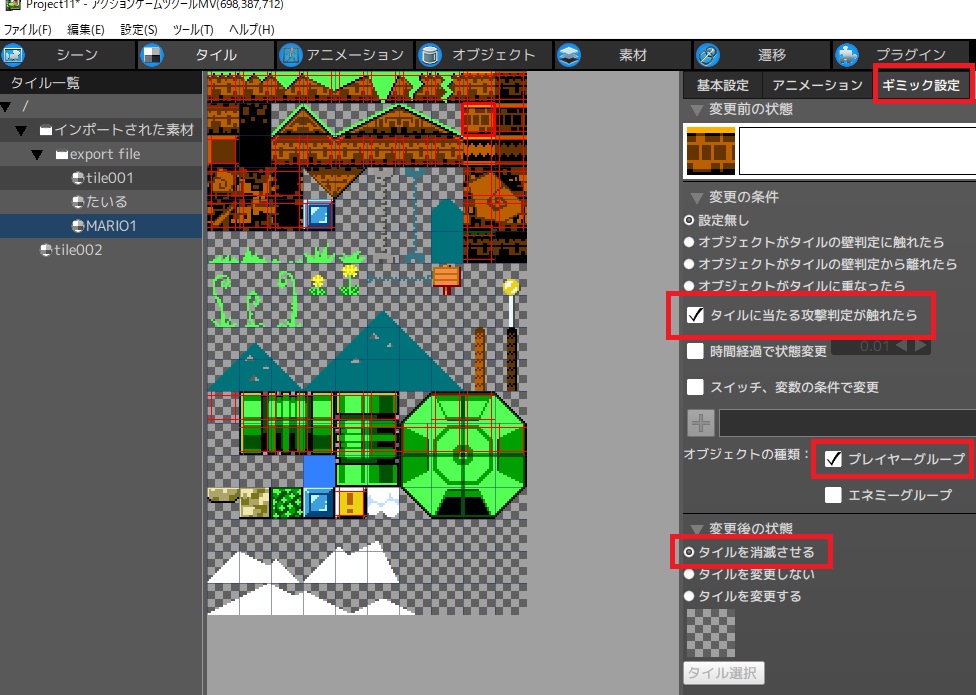This screenshot has height=695, width=976.
Task: Click the たいる tileset icon
Action: click(x=78, y=202)
